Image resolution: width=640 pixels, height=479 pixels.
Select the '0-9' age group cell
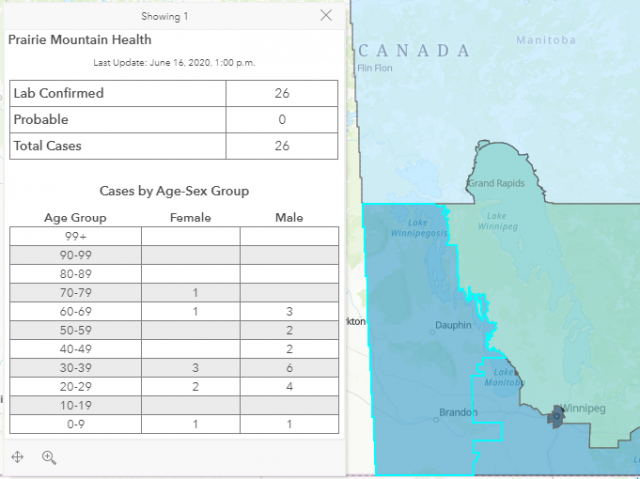(x=76, y=424)
